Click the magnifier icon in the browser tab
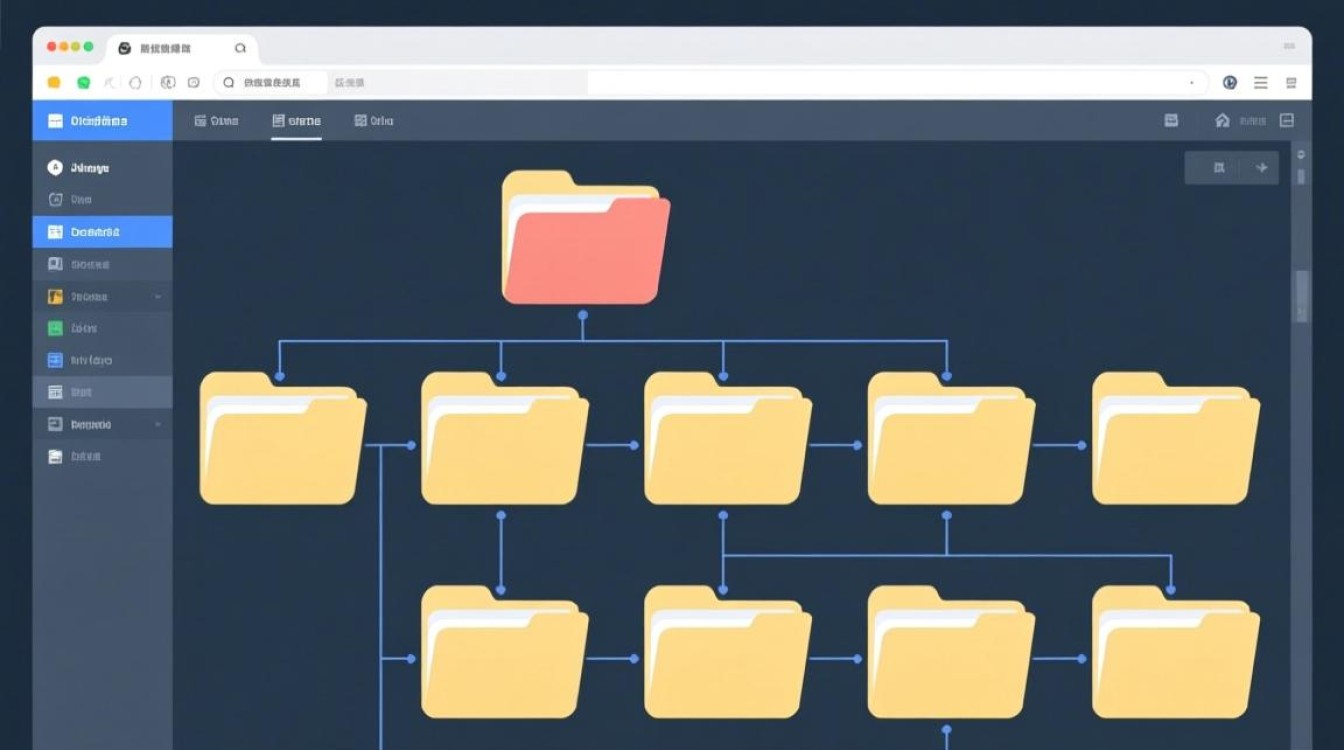1344x750 pixels. click(x=240, y=48)
